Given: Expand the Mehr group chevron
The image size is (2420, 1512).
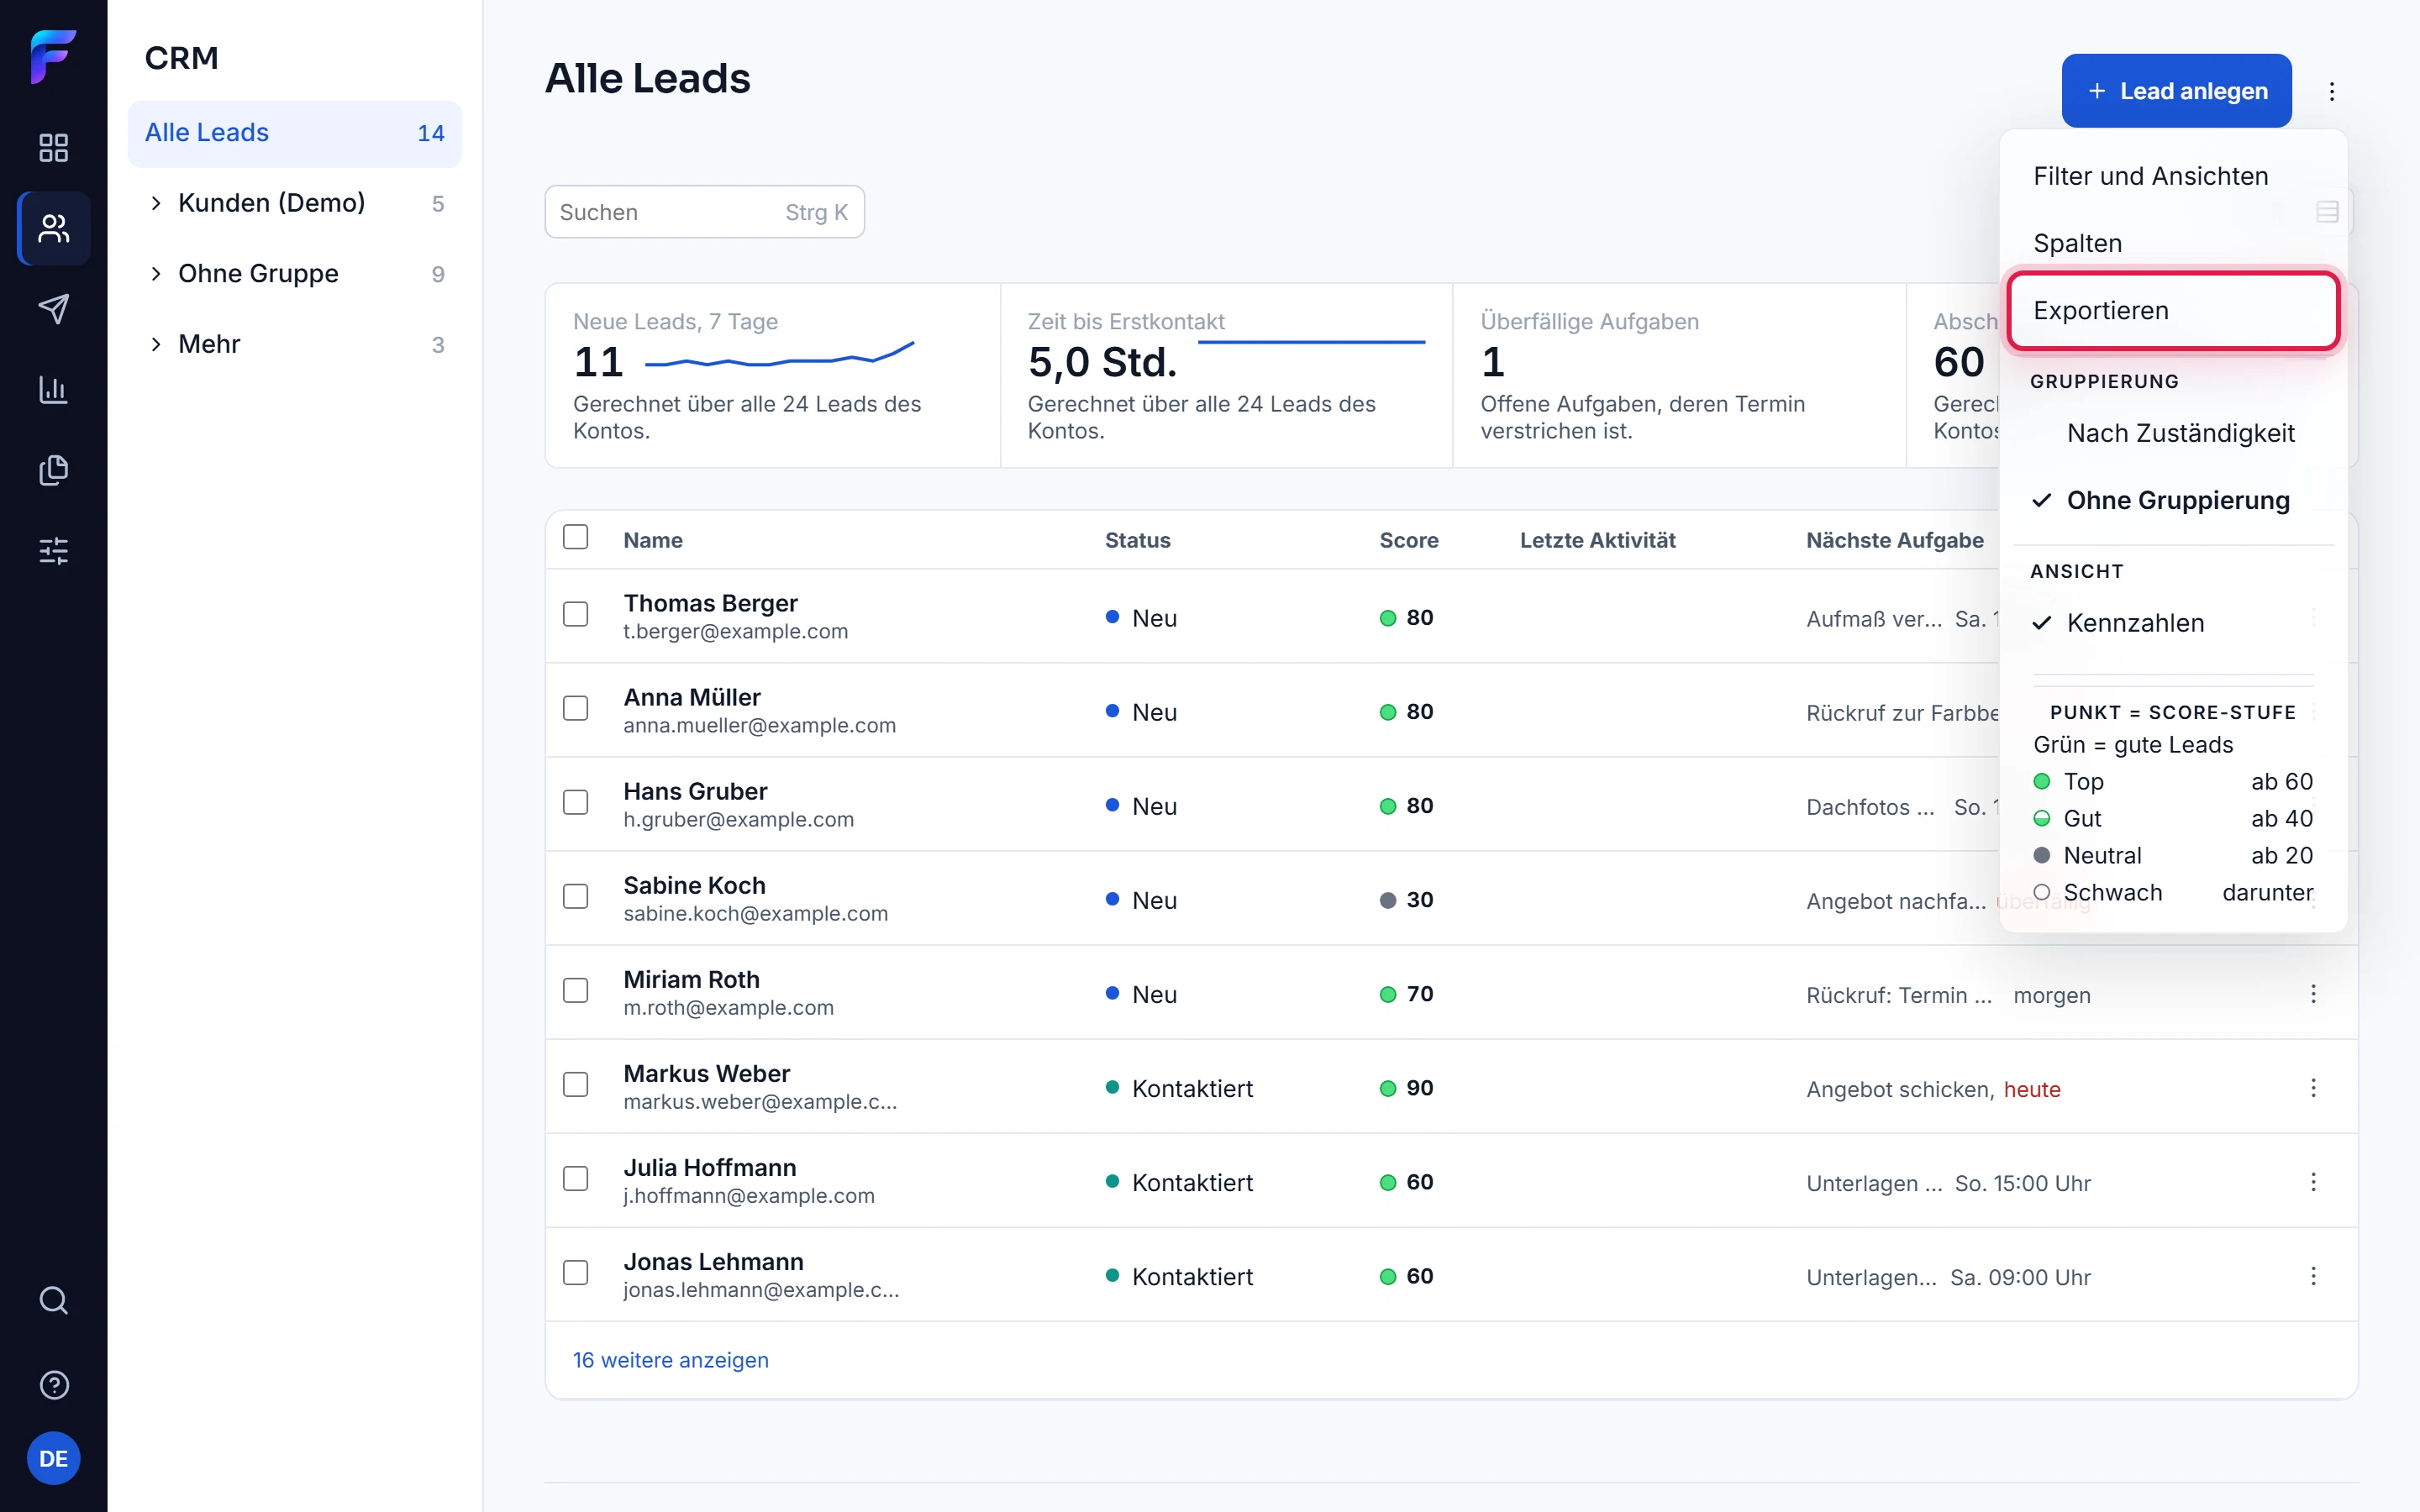Looking at the screenshot, I should tap(156, 344).
